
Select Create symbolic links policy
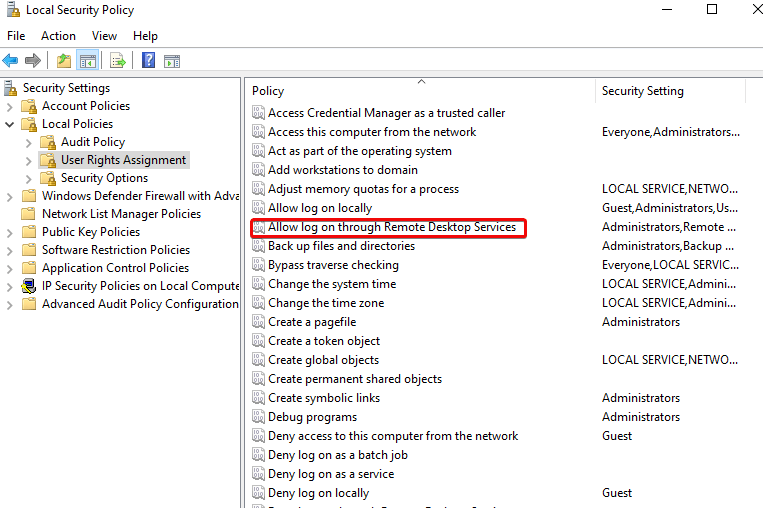[324, 398]
